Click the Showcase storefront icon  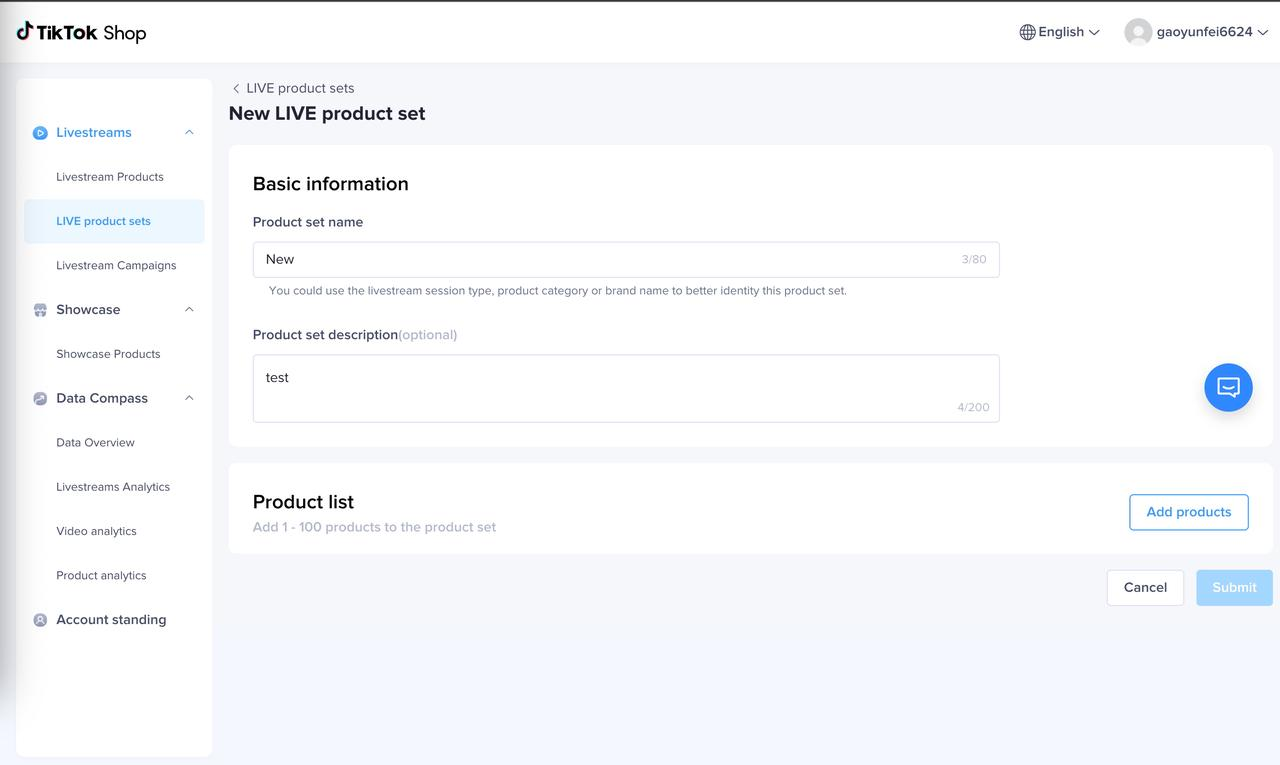tap(40, 310)
